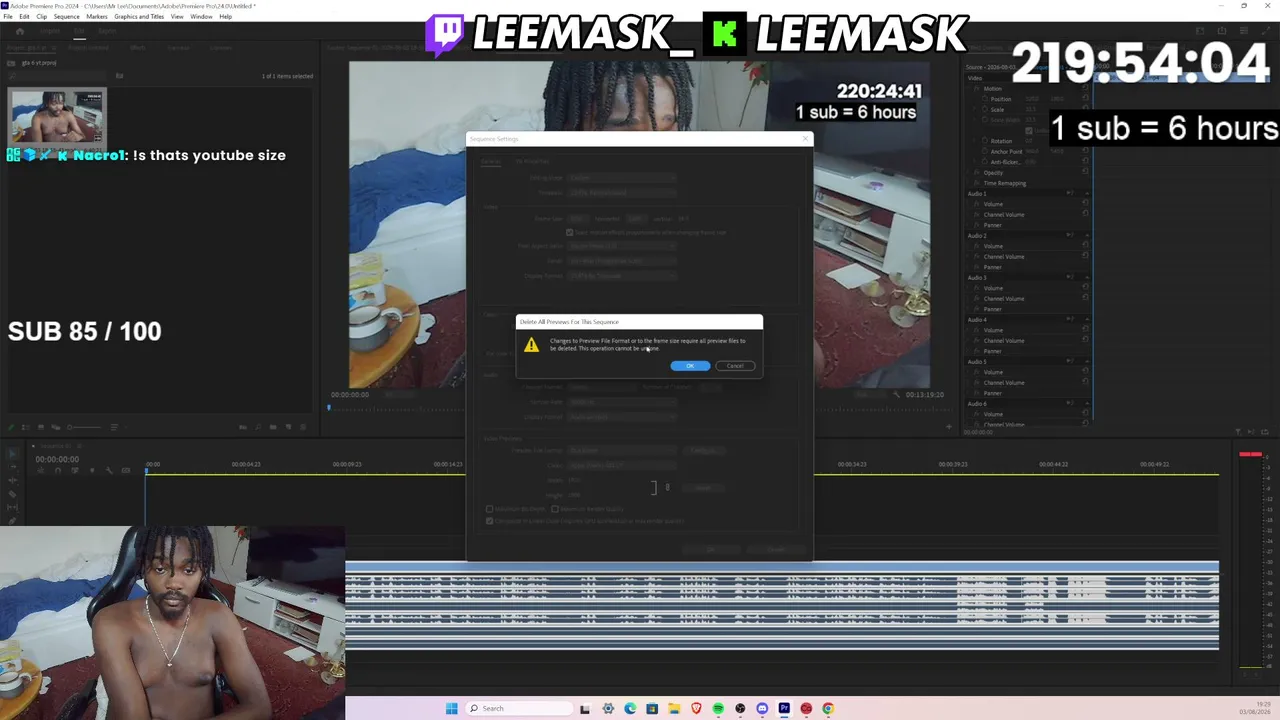Open Microsoft Edge from the taskbar
The height and width of the screenshot is (720, 1280).
[630, 709]
